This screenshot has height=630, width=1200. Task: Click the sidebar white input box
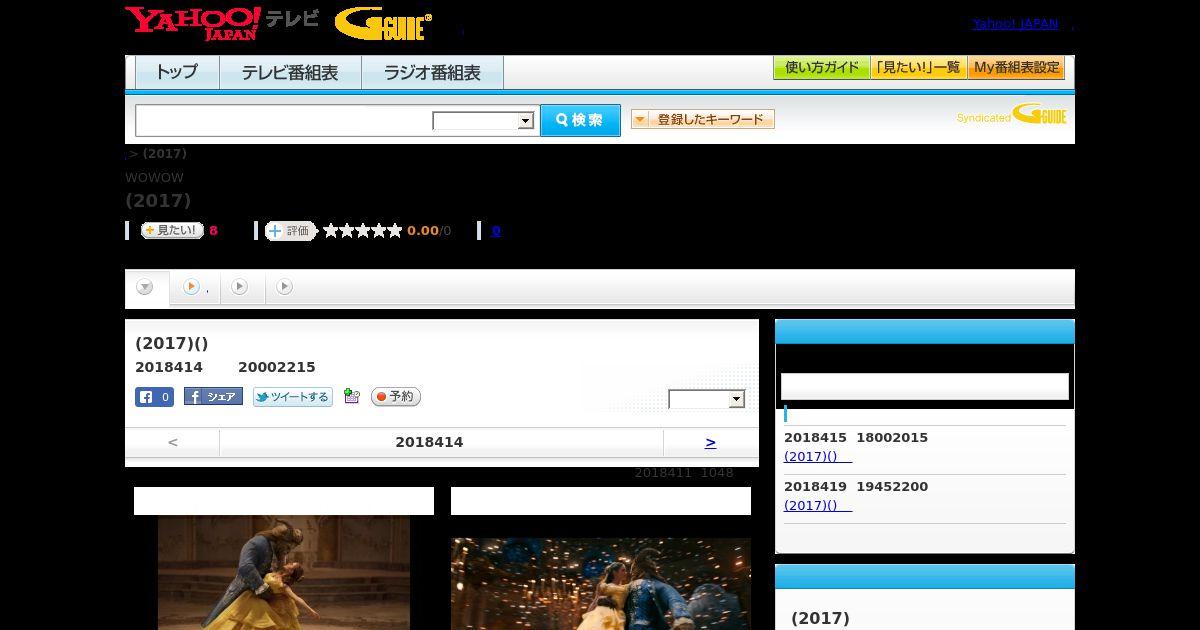click(925, 387)
